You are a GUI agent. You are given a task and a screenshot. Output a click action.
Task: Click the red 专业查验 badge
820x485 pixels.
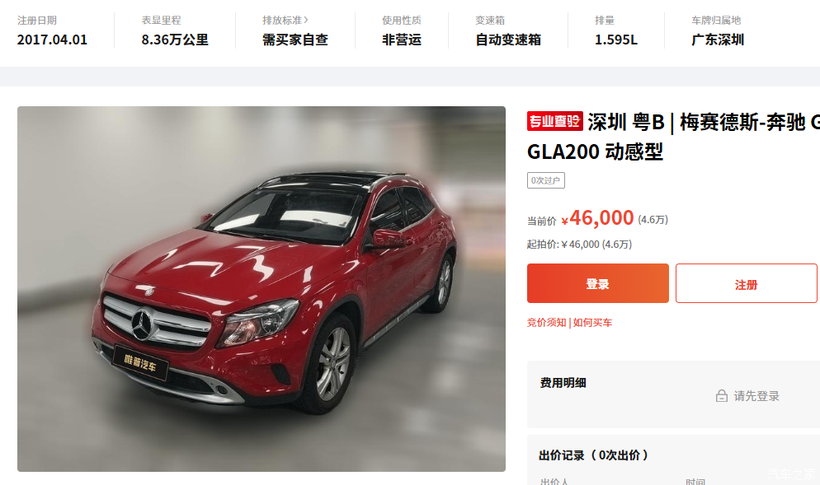pos(554,121)
